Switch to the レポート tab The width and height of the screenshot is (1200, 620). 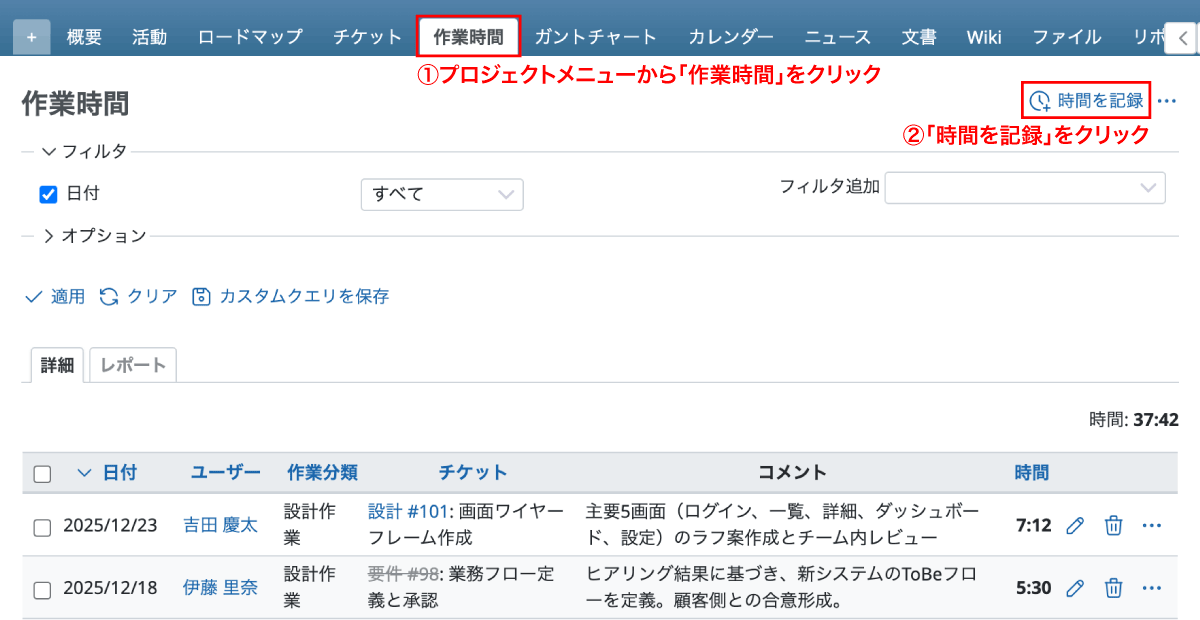tap(133, 365)
